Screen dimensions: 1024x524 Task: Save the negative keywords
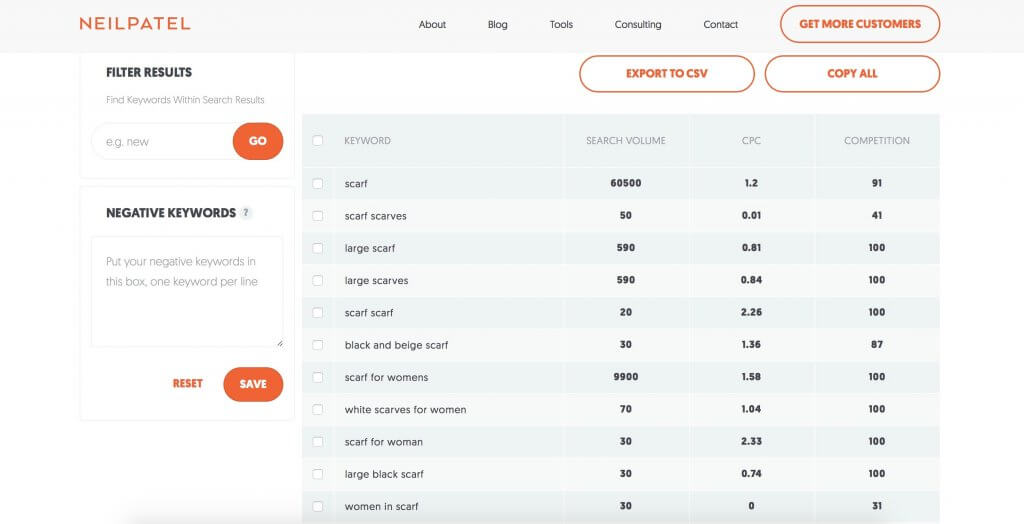click(x=253, y=384)
